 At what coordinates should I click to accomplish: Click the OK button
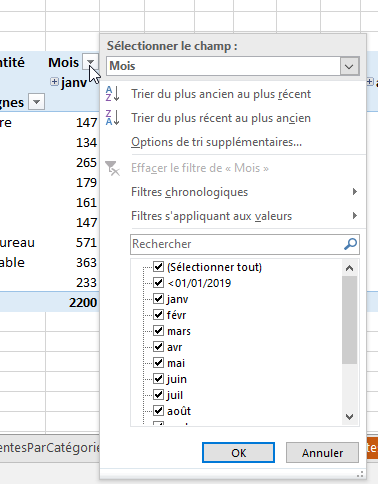(x=238, y=453)
